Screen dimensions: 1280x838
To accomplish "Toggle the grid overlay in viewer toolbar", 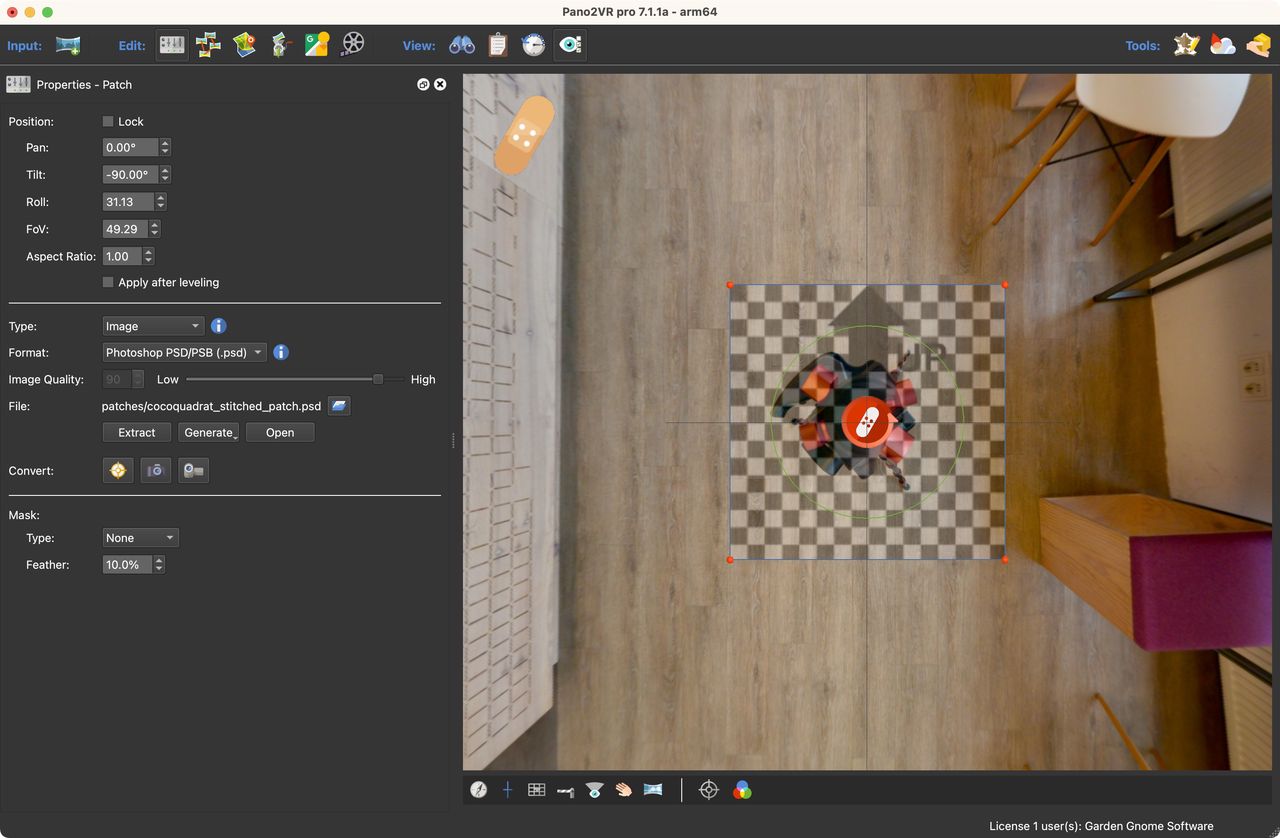I will pos(536,790).
